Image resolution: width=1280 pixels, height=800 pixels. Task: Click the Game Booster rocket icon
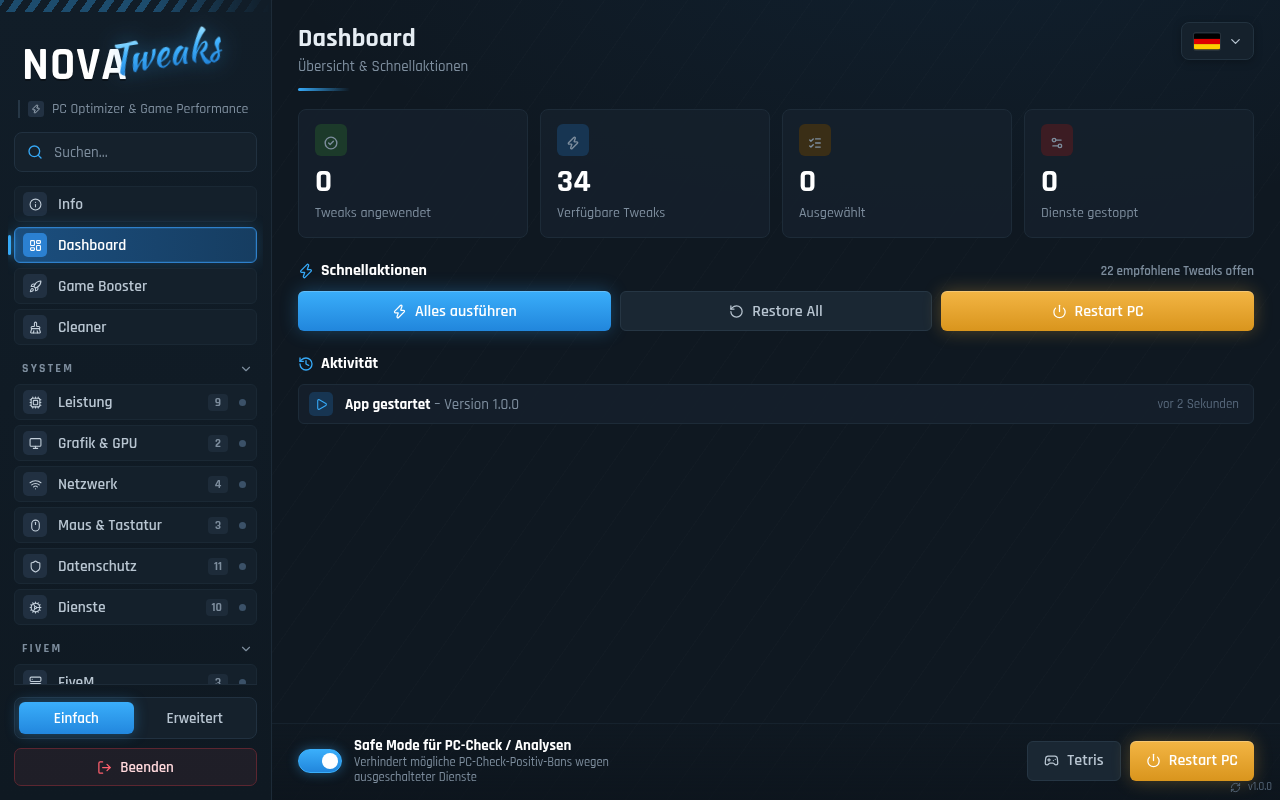click(36, 286)
